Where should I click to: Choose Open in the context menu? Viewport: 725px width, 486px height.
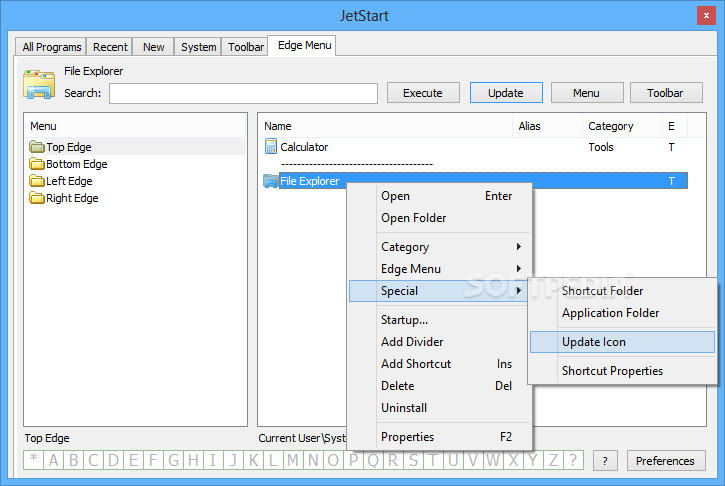click(439, 196)
